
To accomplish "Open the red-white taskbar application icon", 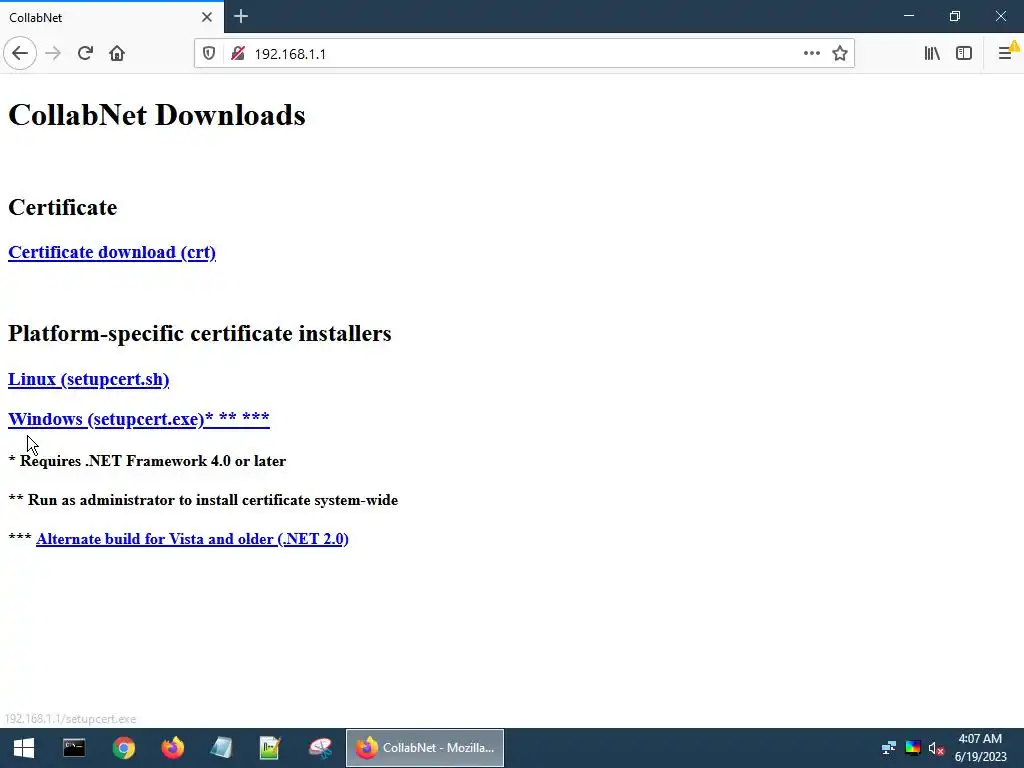I will tap(320, 748).
